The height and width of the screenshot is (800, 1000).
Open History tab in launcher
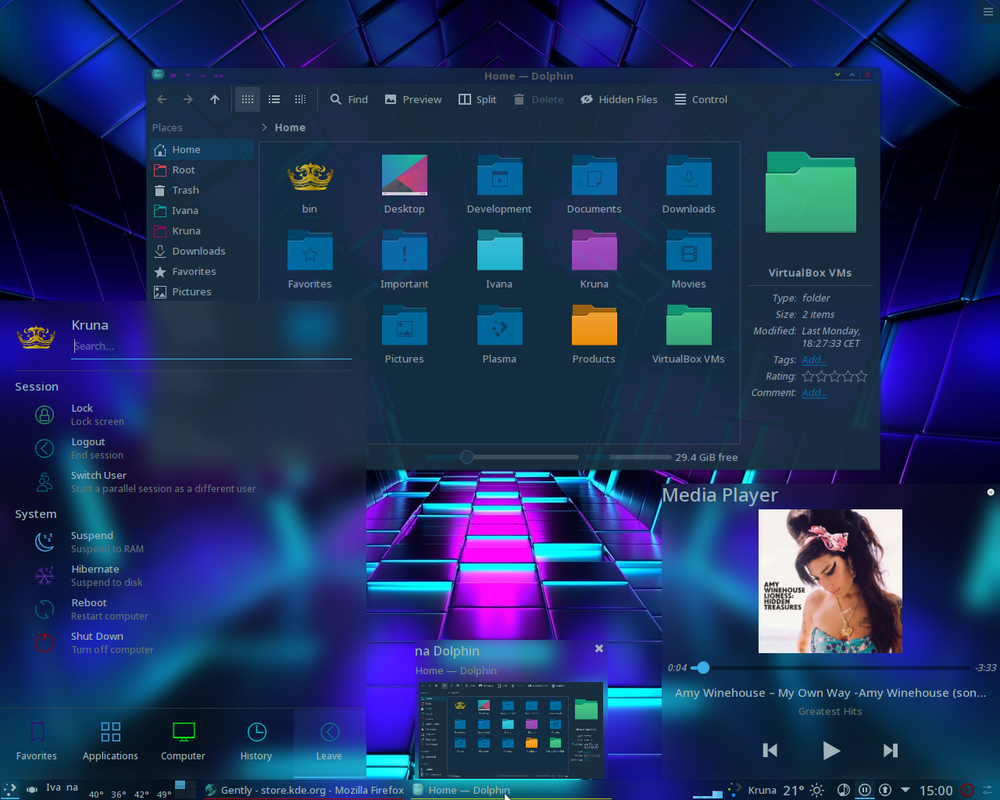tap(256, 742)
